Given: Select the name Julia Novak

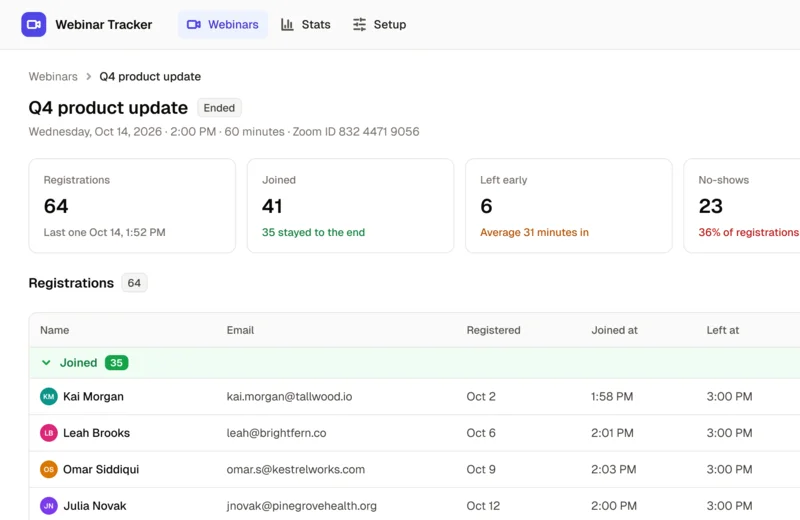Looking at the screenshot, I should (x=95, y=506).
